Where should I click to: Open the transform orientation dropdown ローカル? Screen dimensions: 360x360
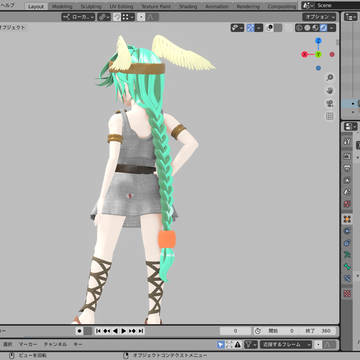tap(78, 17)
